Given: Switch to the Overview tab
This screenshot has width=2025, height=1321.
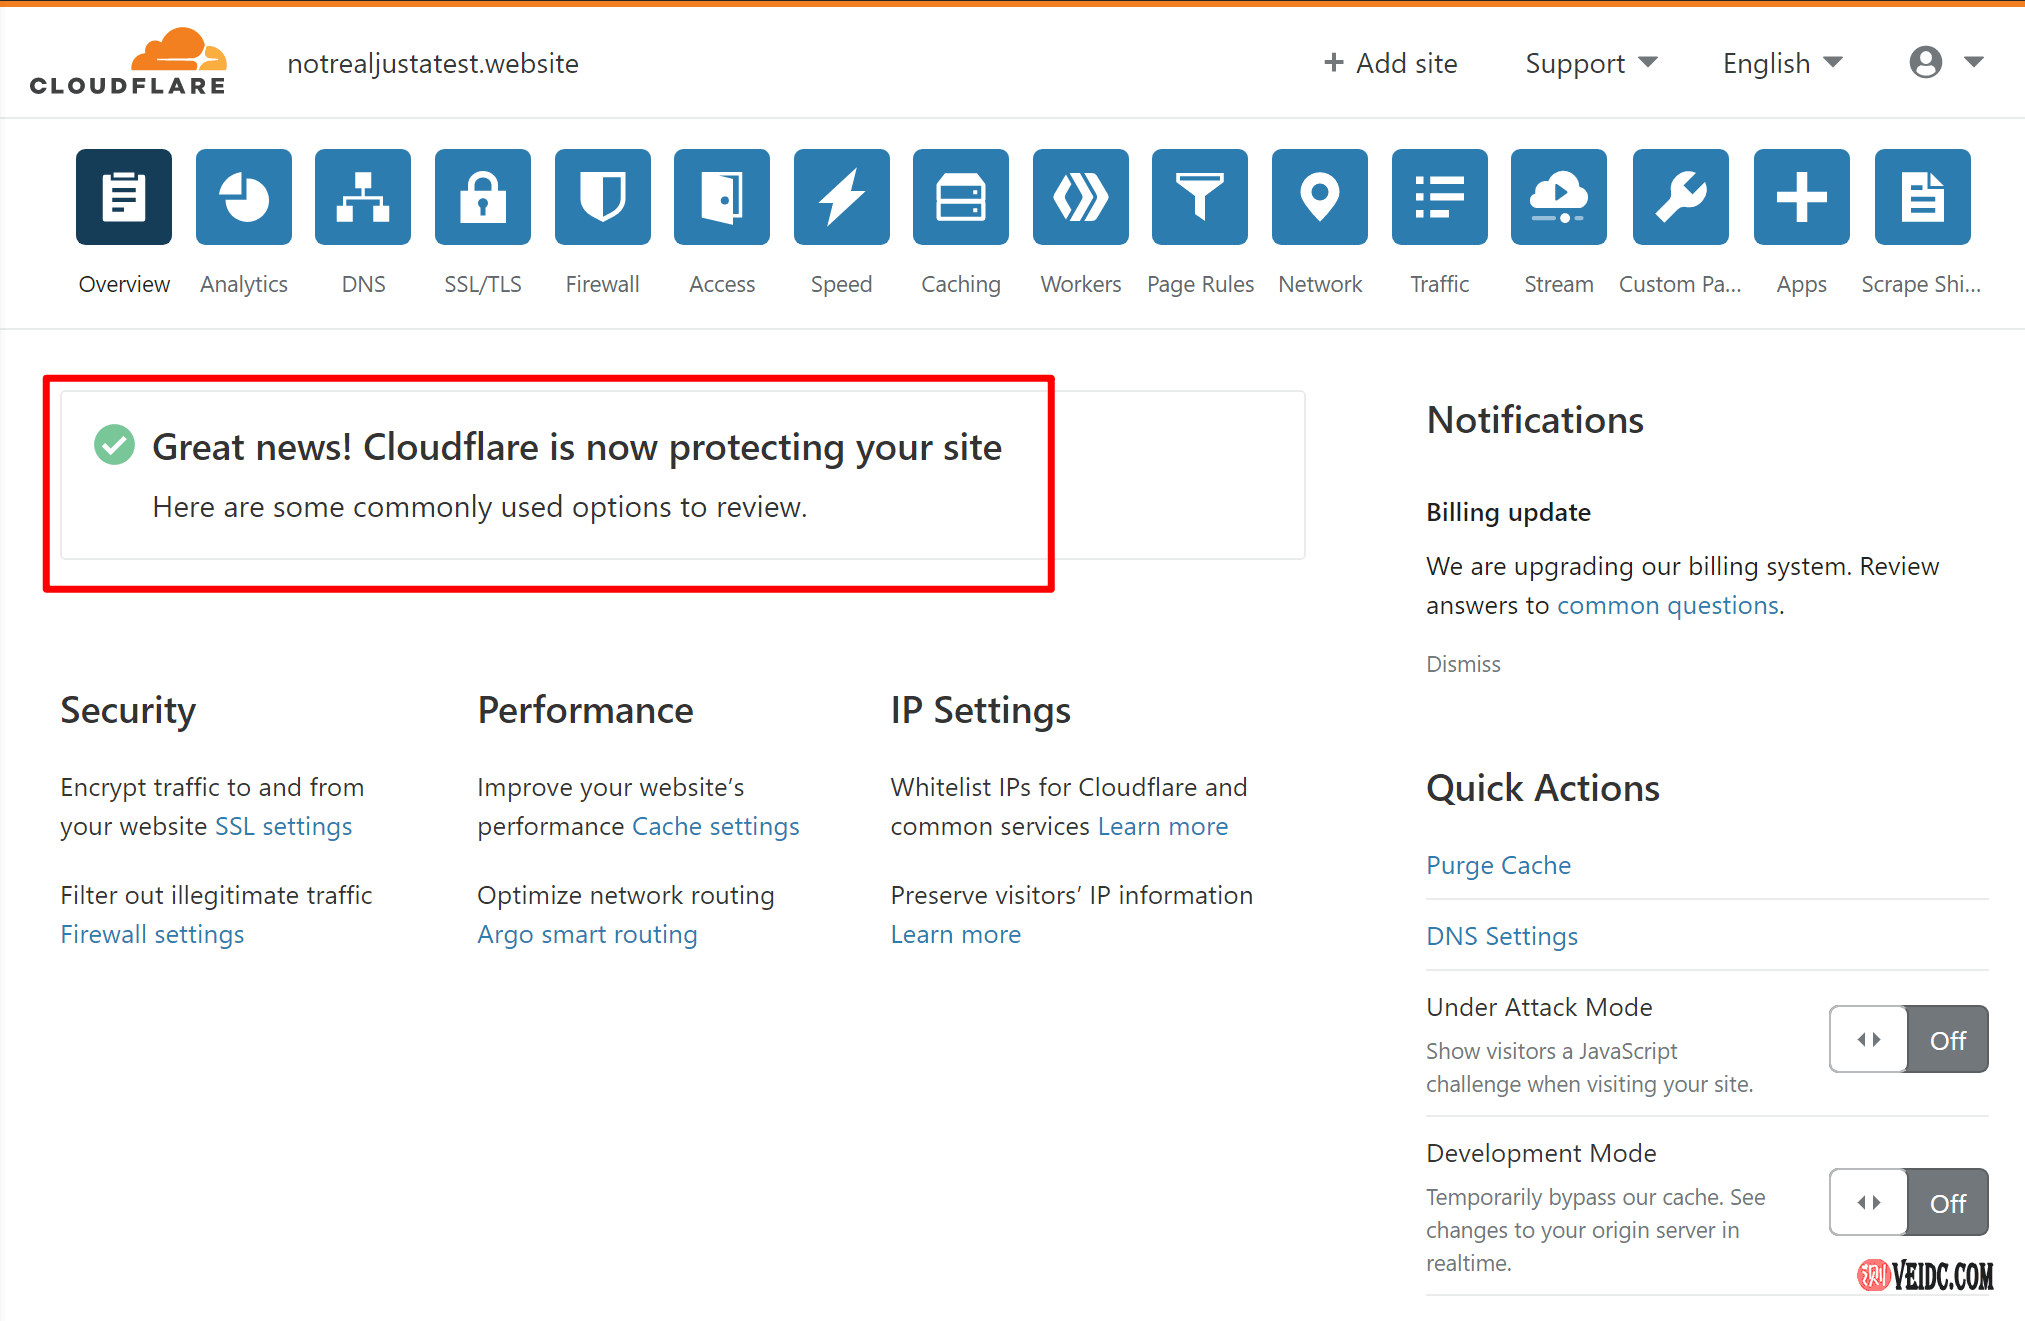Looking at the screenshot, I should [x=124, y=197].
